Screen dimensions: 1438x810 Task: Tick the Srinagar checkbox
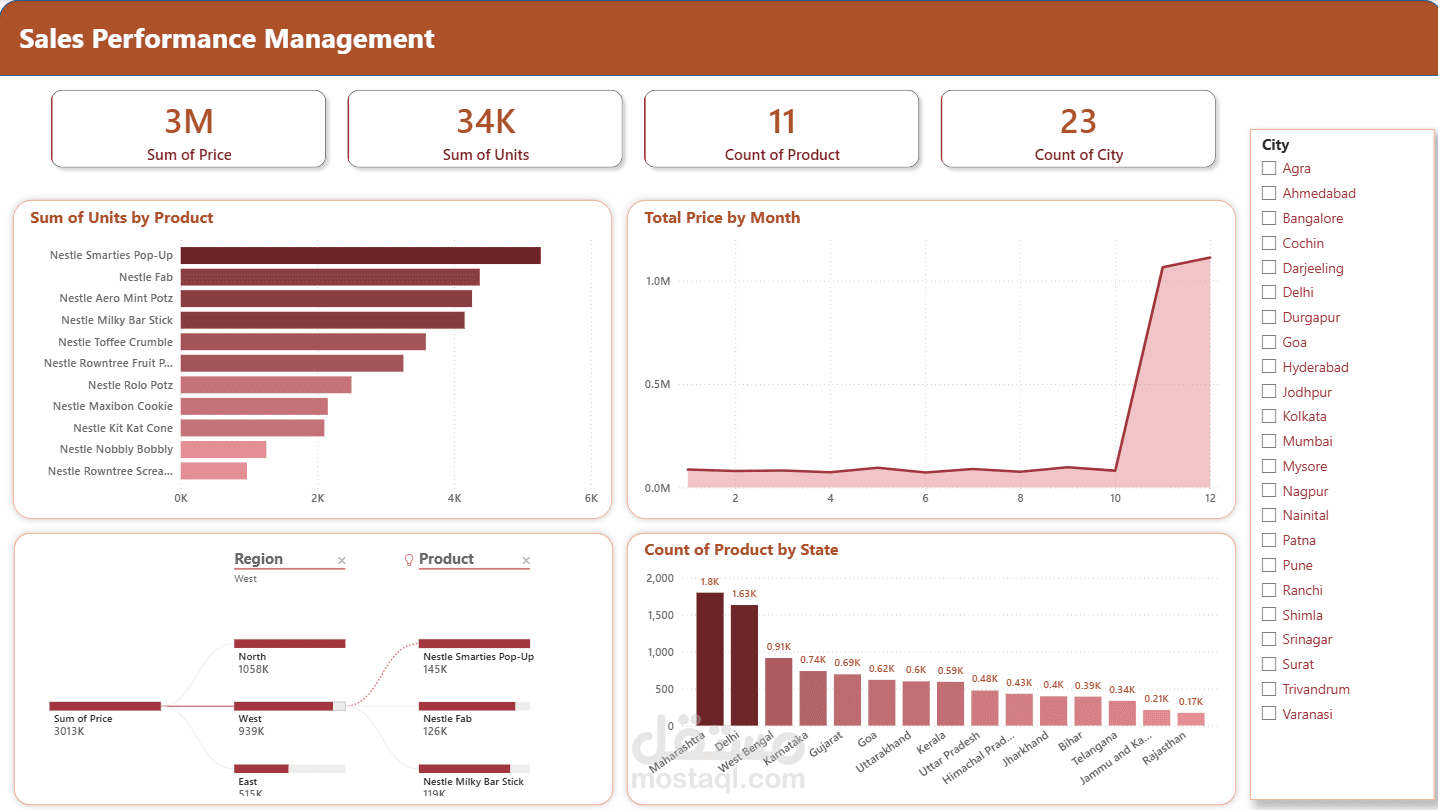click(1269, 639)
